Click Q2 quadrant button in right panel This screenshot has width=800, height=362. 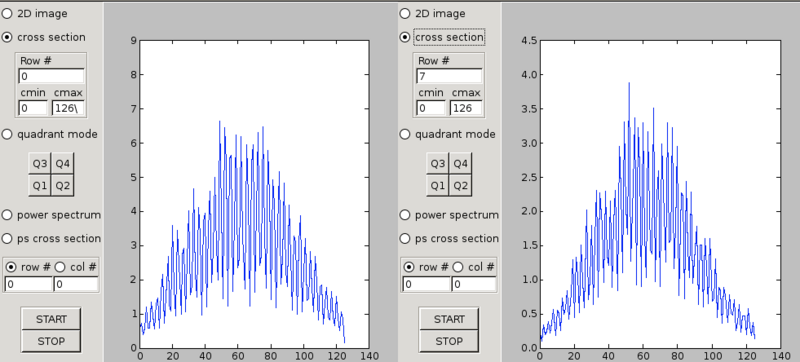(x=461, y=186)
